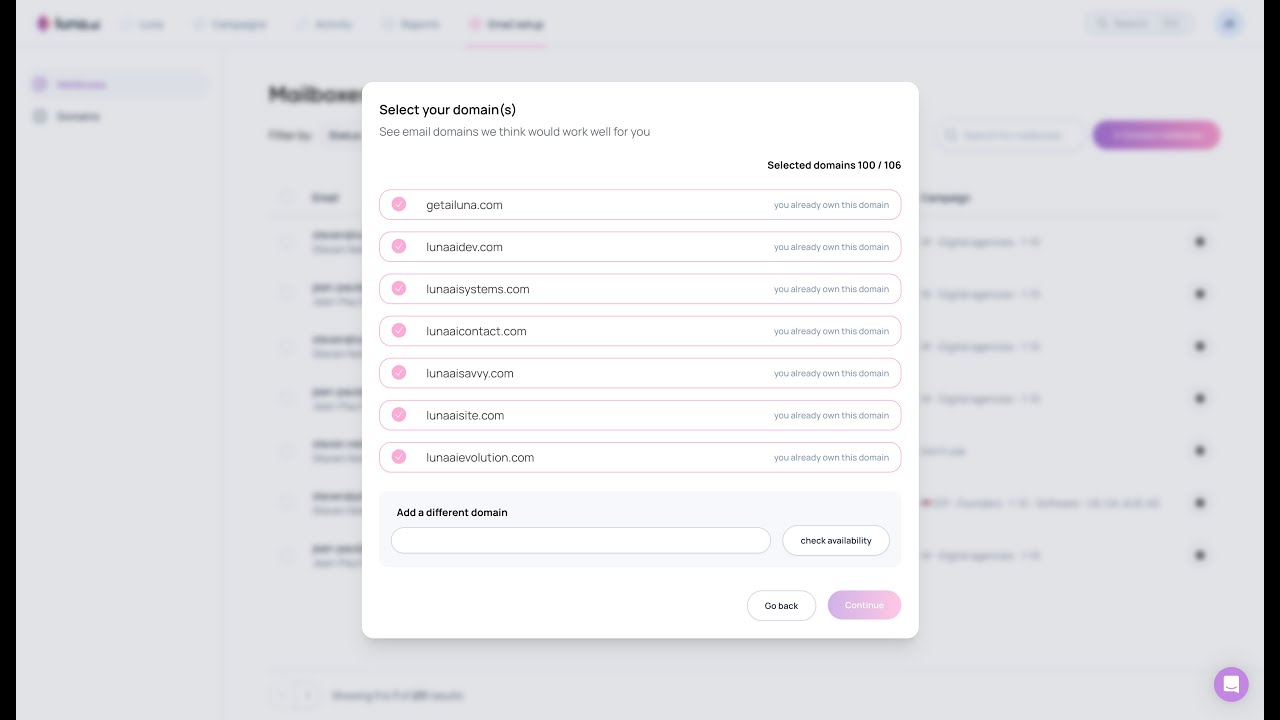Deselect the lunaaidev.com domain checkbox

point(399,246)
